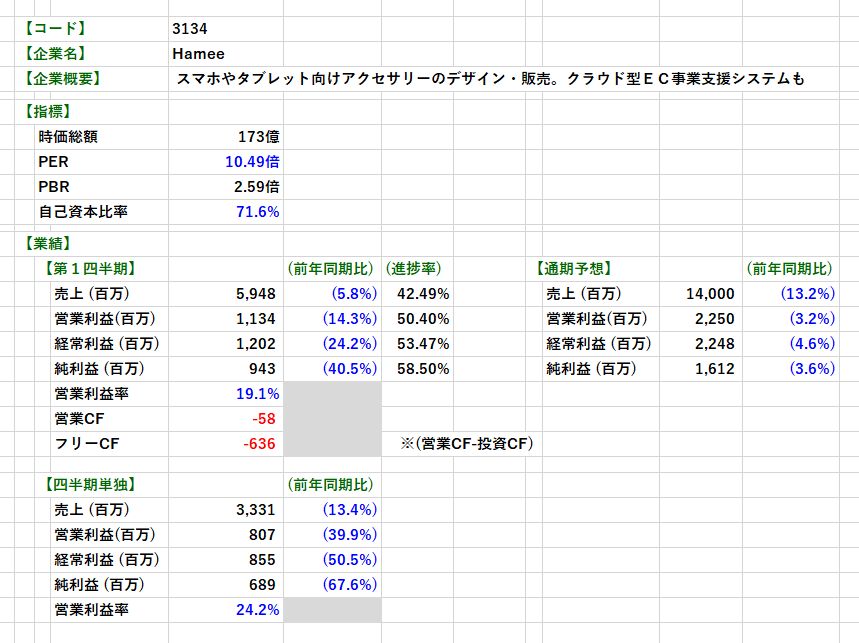Viewport: 859px width, 643px height.
Task: Select the 自己資本比率 value 71.6%
Action: coord(257,212)
